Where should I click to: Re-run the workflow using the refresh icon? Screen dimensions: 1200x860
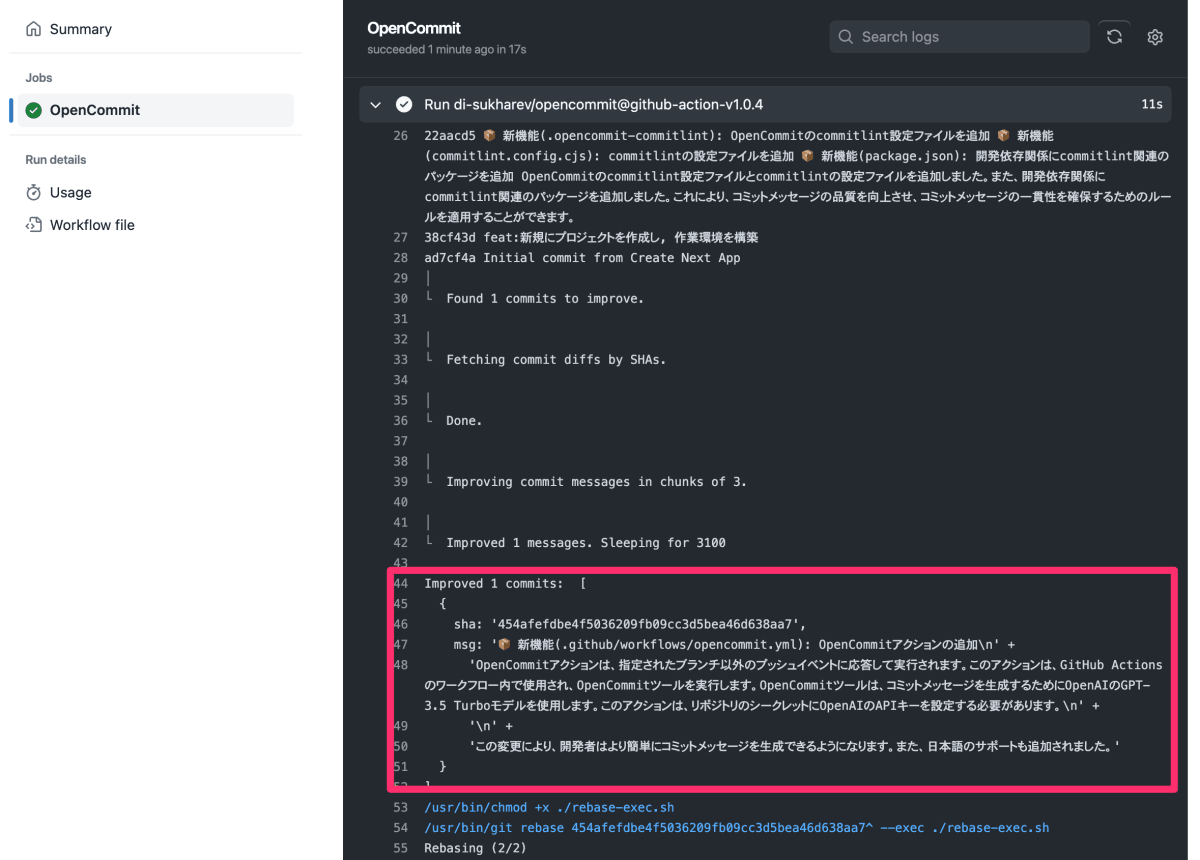1114,36
